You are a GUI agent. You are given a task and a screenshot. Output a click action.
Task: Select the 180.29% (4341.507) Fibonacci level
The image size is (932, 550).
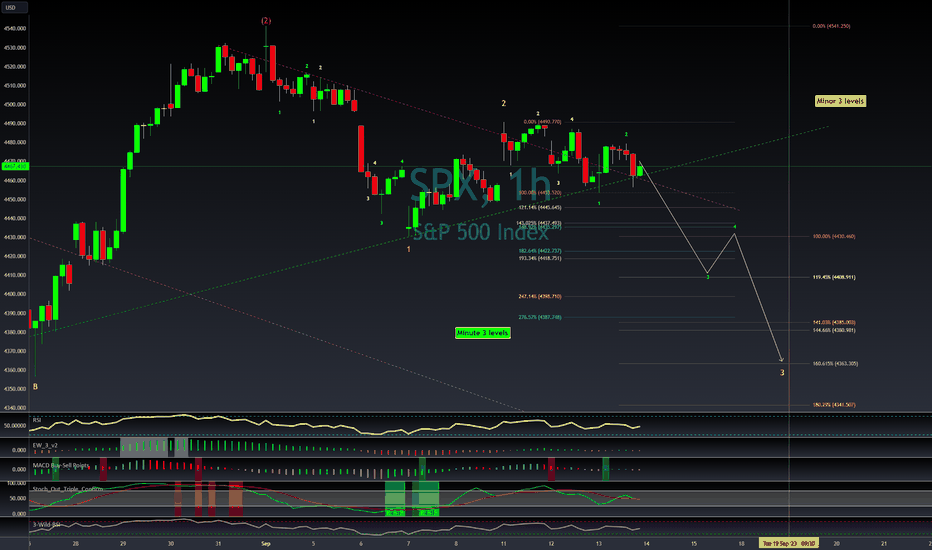[x=834, y=405]
